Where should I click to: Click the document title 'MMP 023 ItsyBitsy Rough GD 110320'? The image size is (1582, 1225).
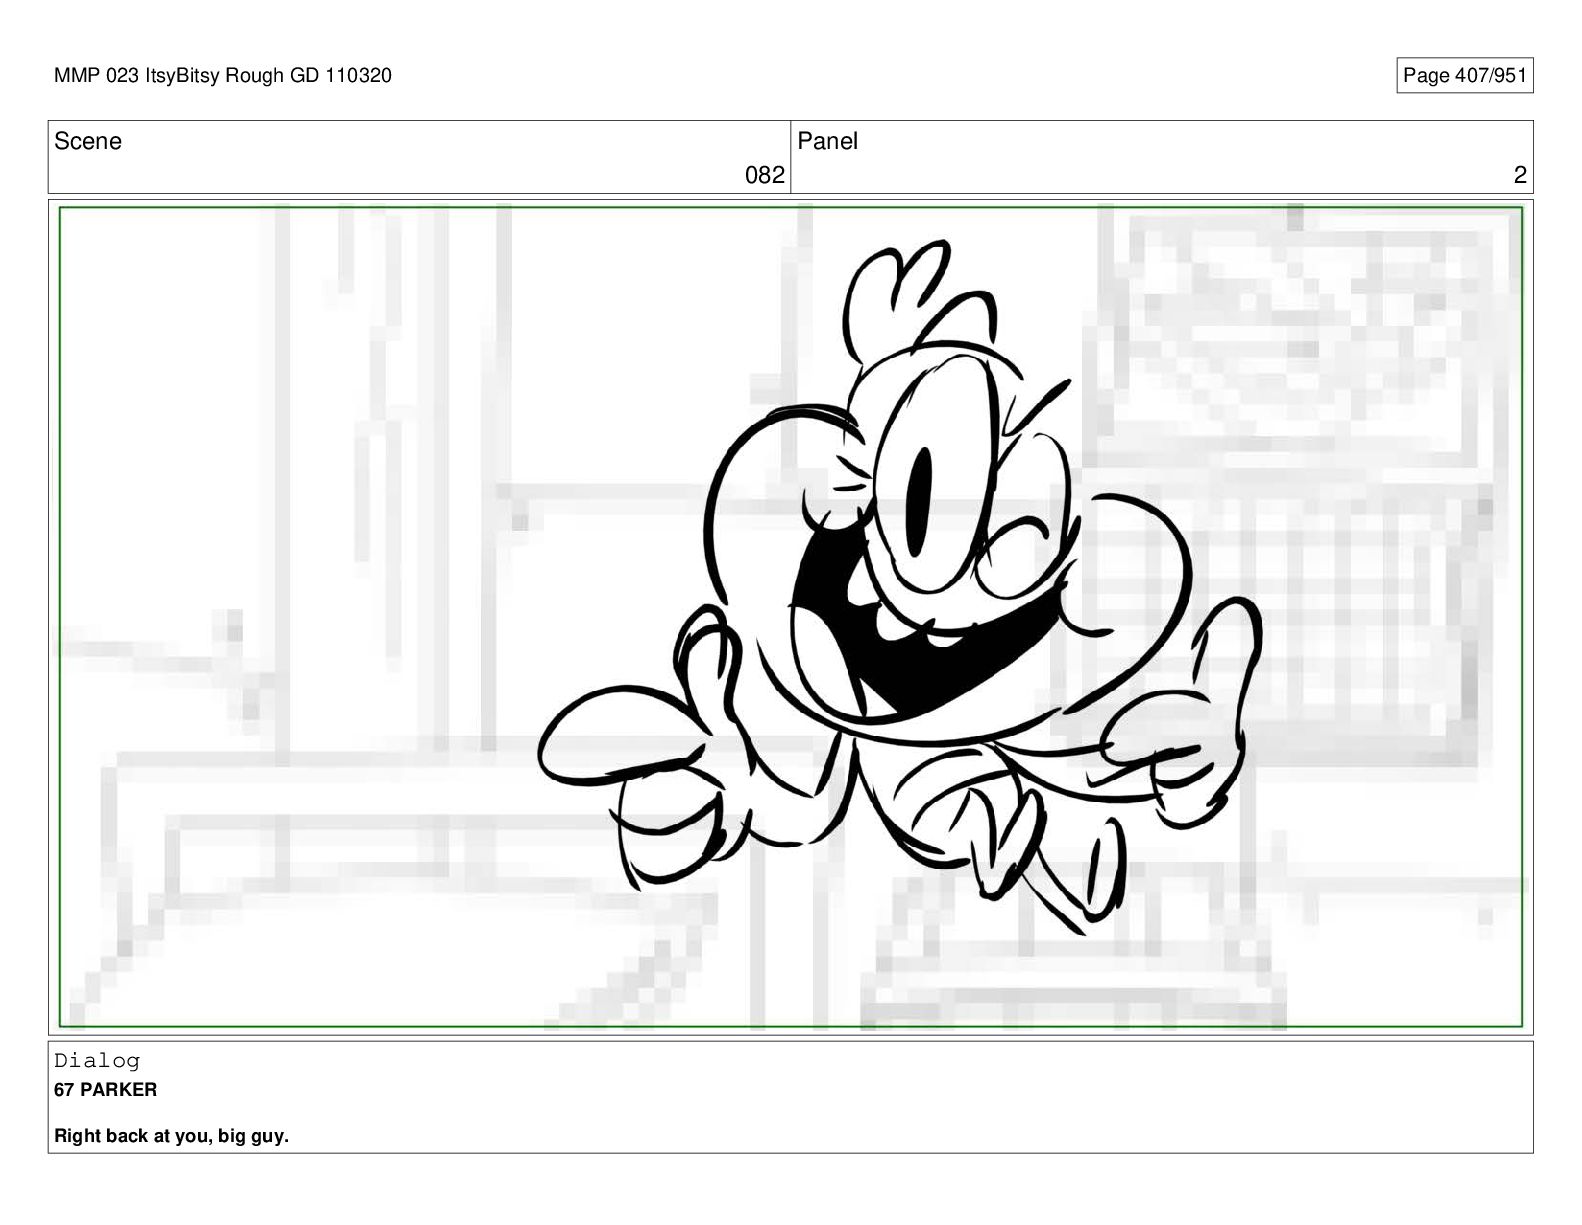click(223, 75)
